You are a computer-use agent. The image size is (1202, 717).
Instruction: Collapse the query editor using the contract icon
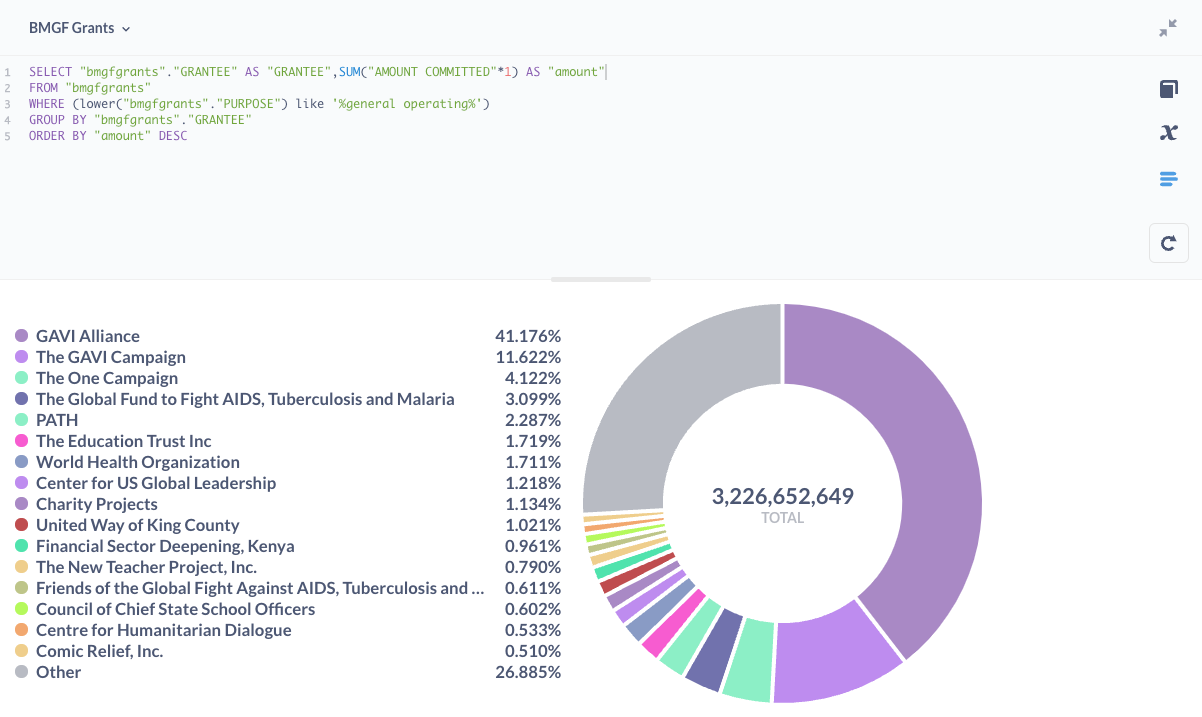pyautogui.click(x=1167, y=28)
